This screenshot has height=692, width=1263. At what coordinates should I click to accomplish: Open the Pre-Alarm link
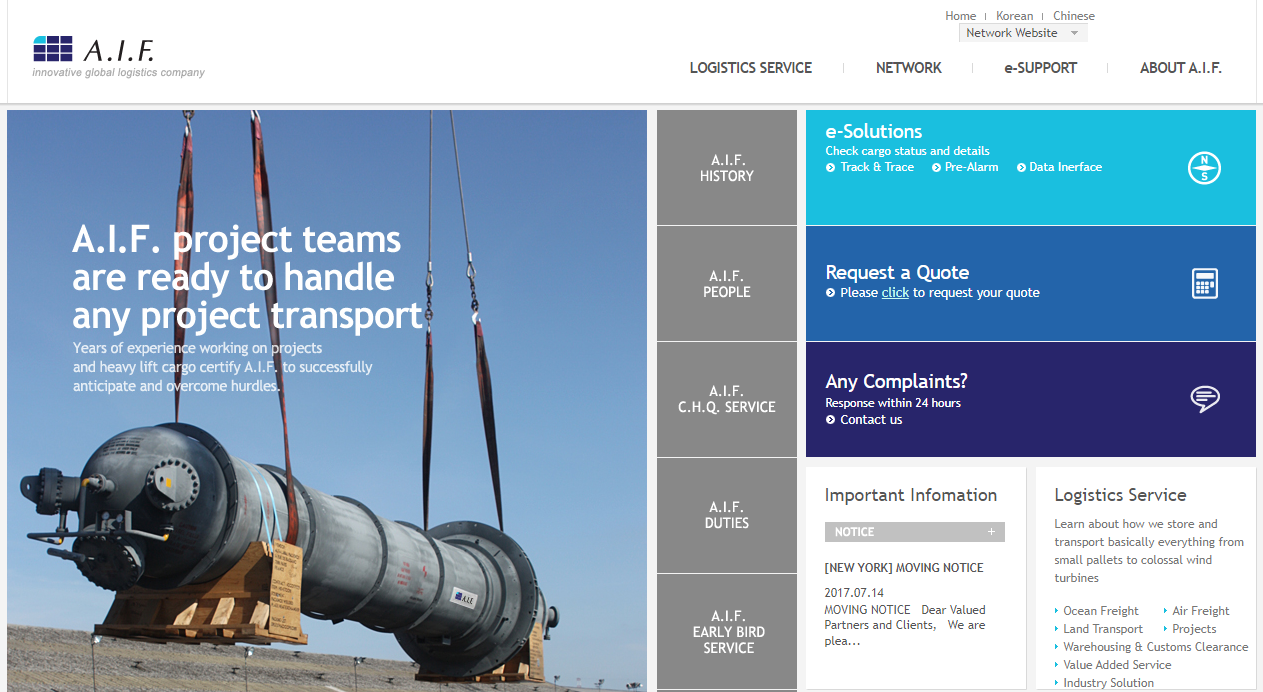970,167
